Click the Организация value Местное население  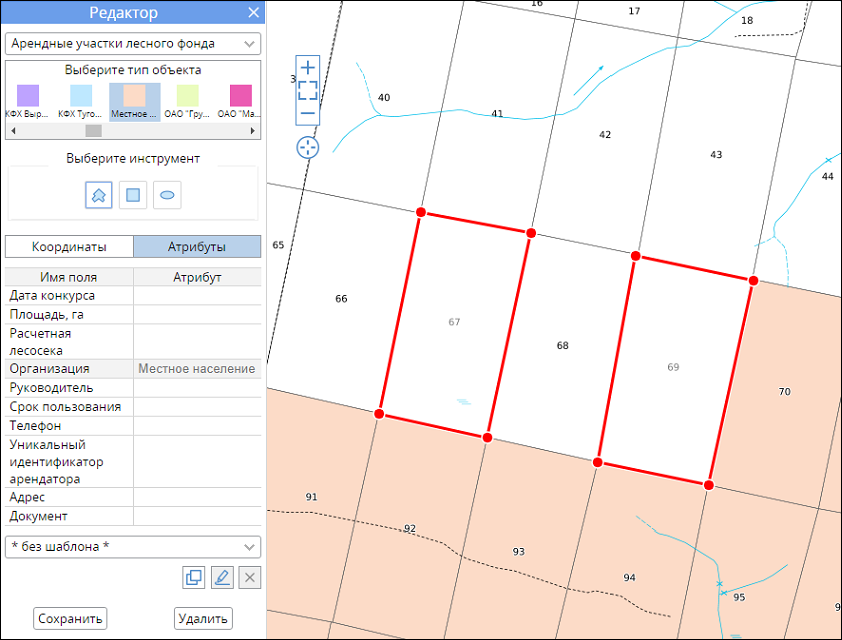[197, 369]
